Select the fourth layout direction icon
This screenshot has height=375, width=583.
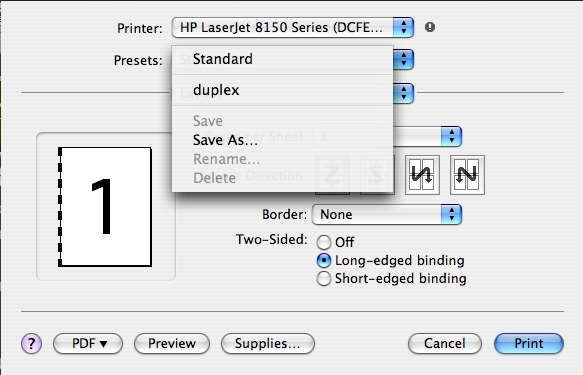click(467, 175)
